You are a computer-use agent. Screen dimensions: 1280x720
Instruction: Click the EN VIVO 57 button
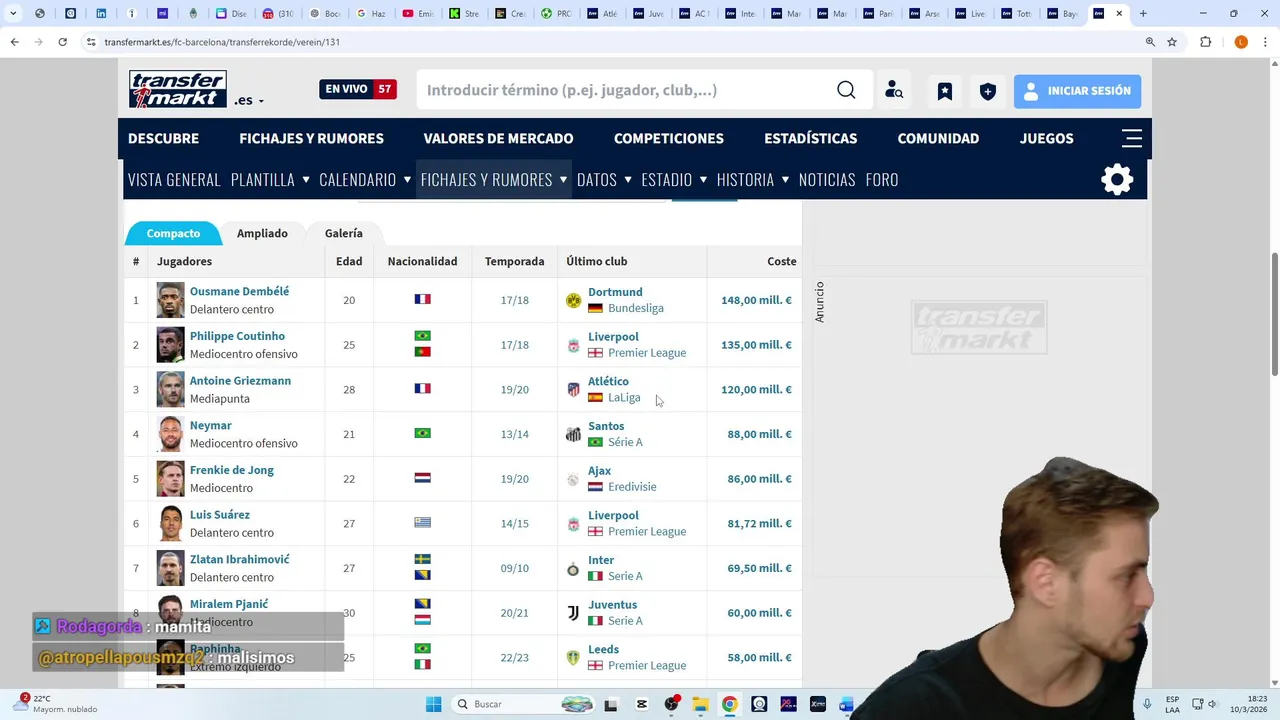pos(358,89)
